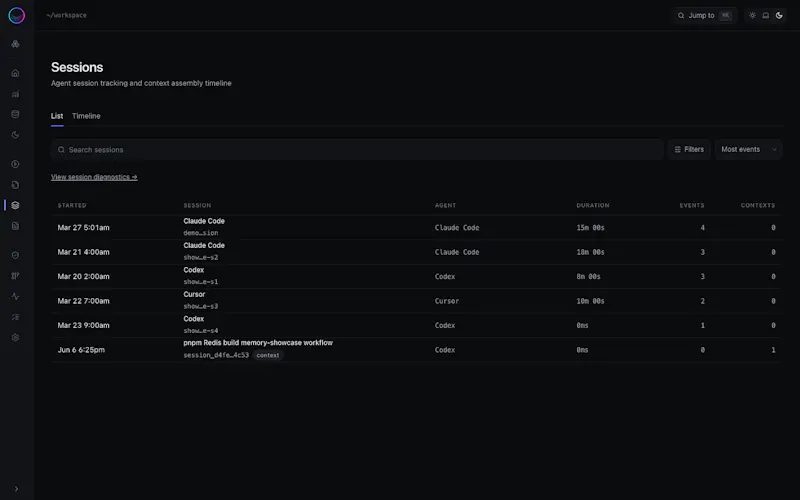This screenshot has width=800, height=500.
Task: Open the clover-shaped icon below the logo
Action: 15,44
